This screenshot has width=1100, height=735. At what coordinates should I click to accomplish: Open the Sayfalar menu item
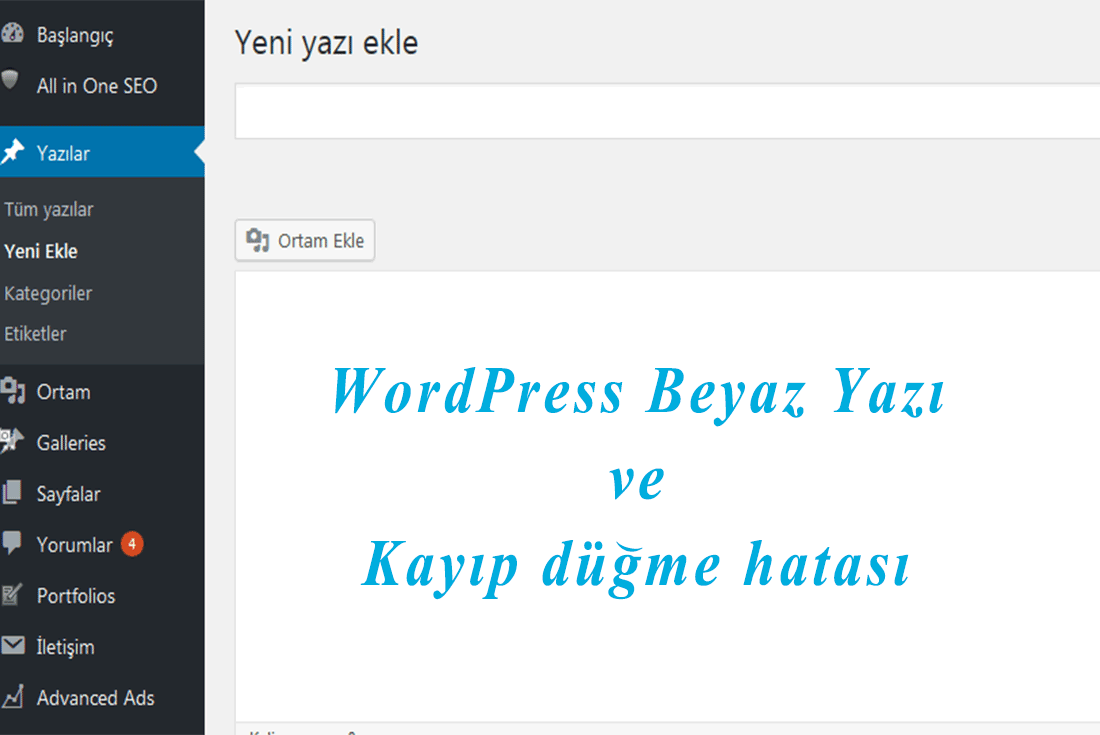[102, 494]
